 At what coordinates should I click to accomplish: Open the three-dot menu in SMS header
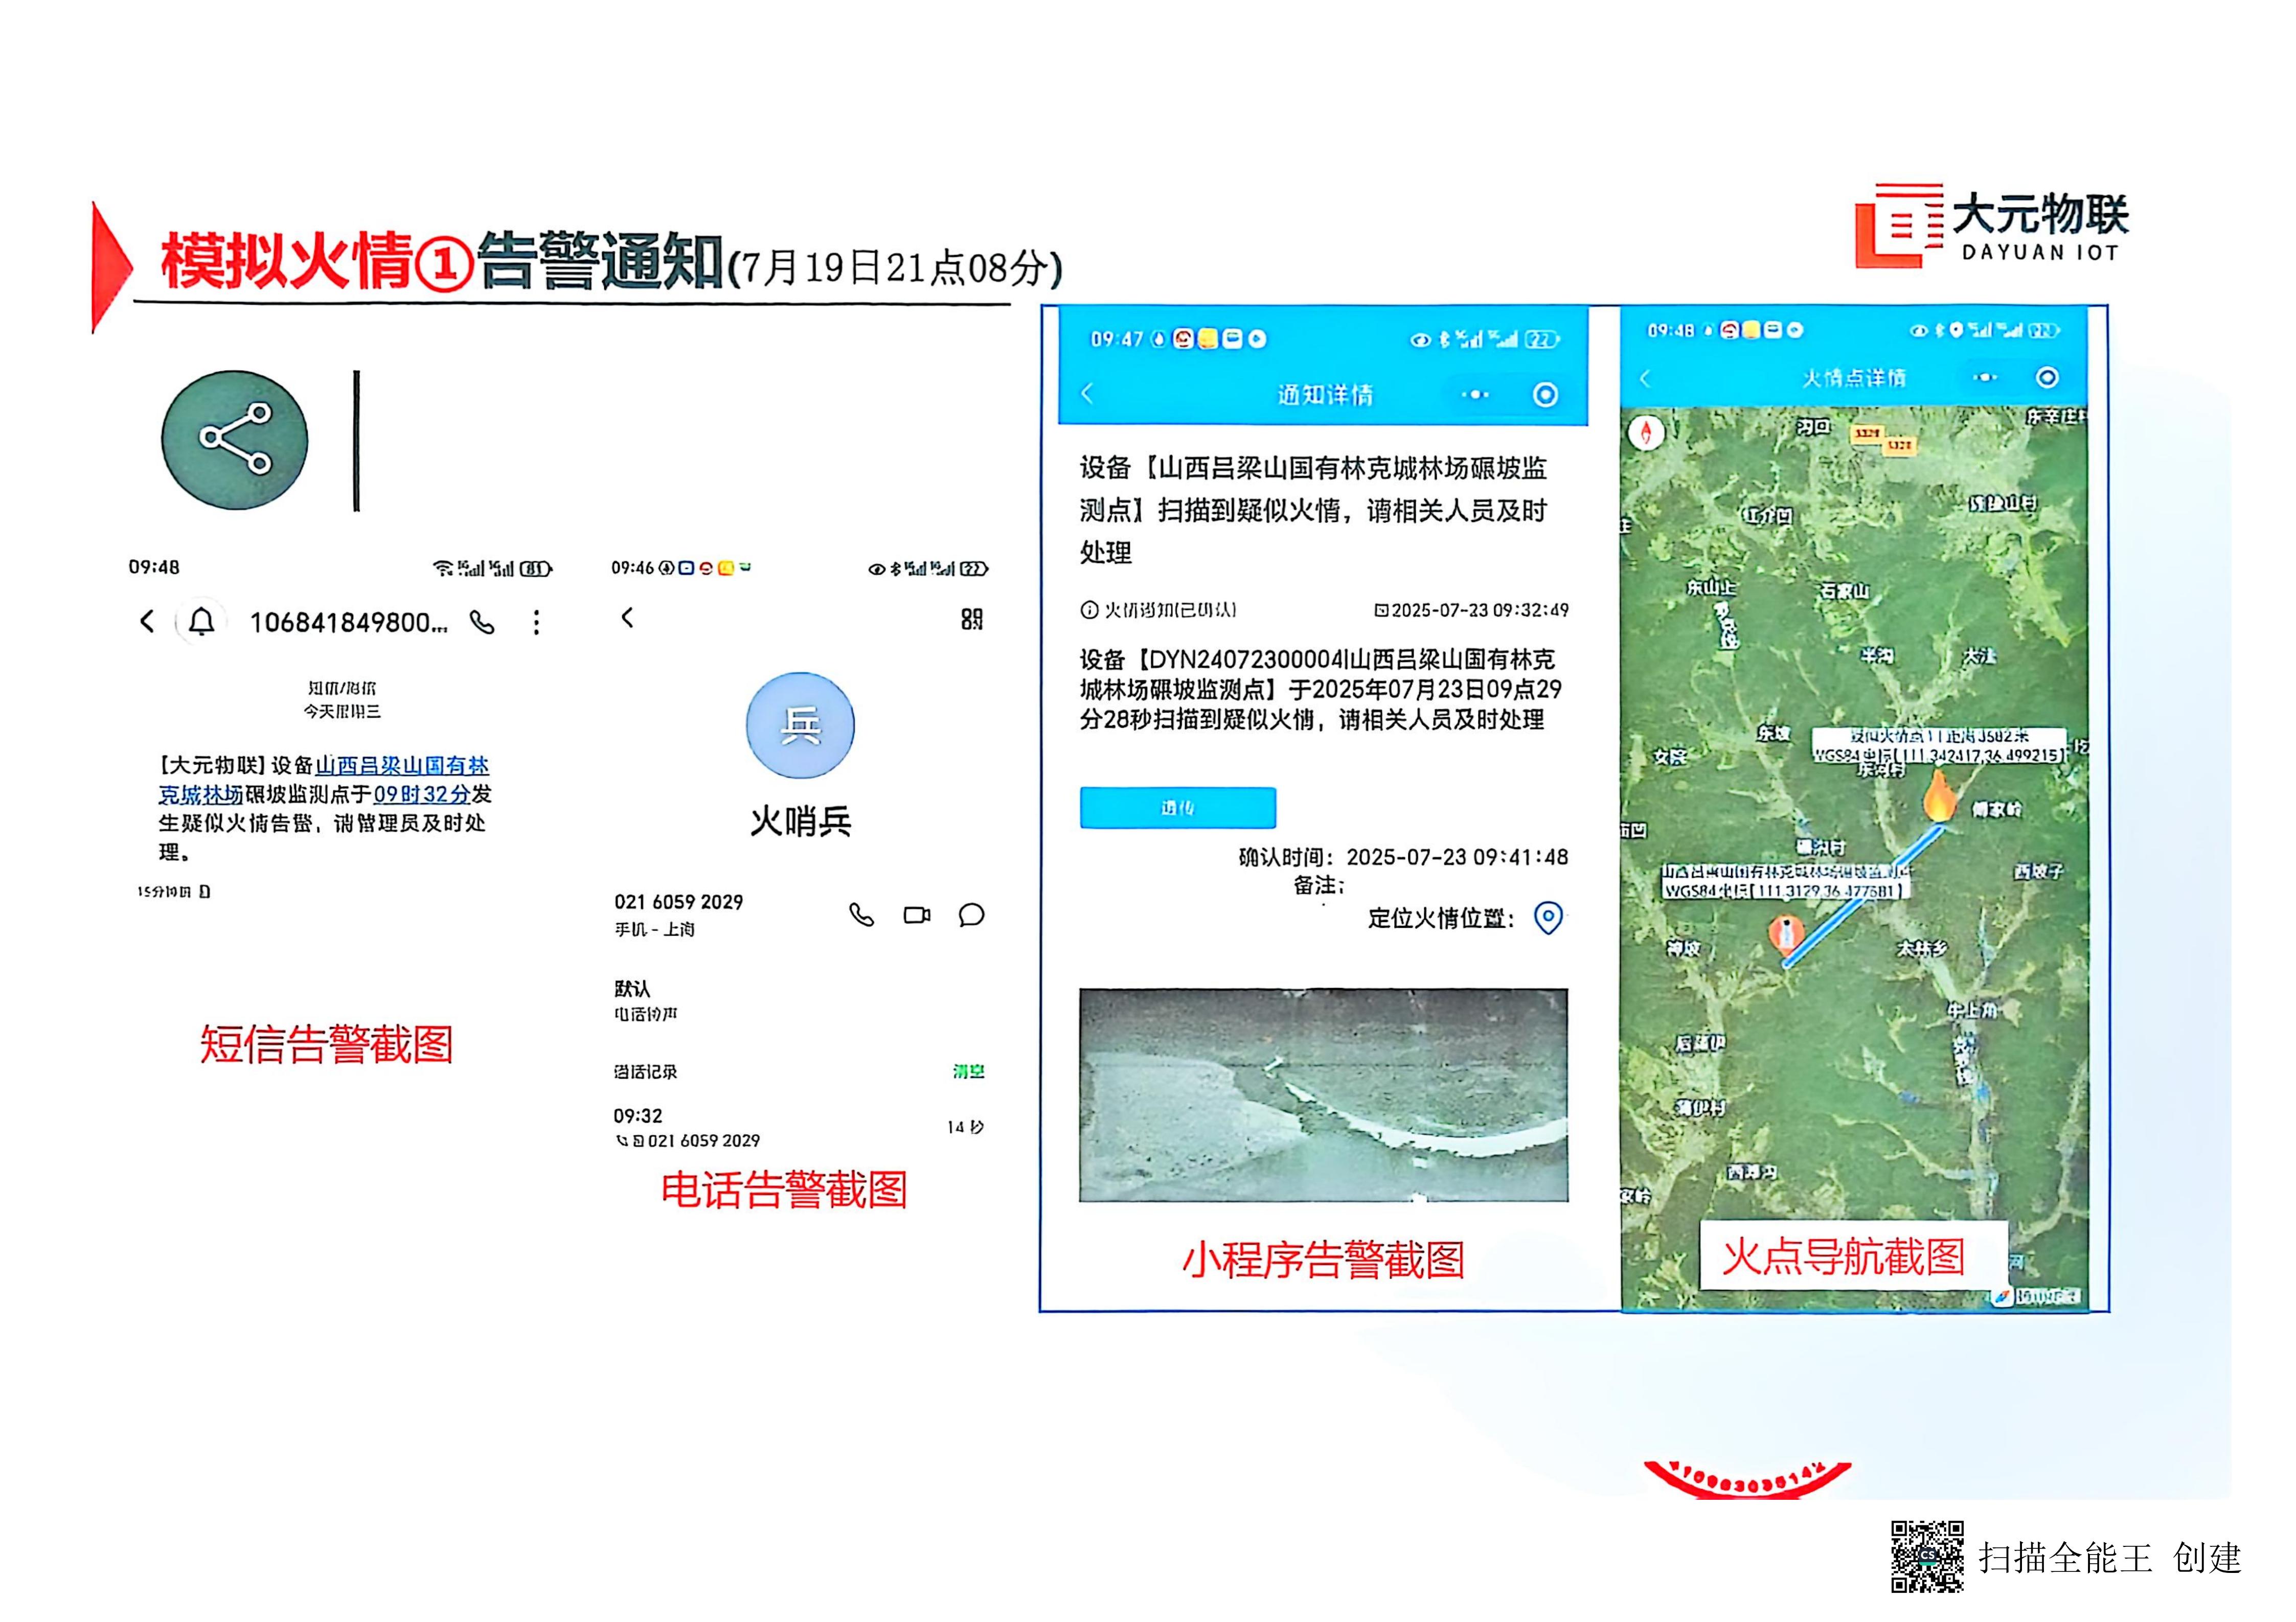(537, 623)
